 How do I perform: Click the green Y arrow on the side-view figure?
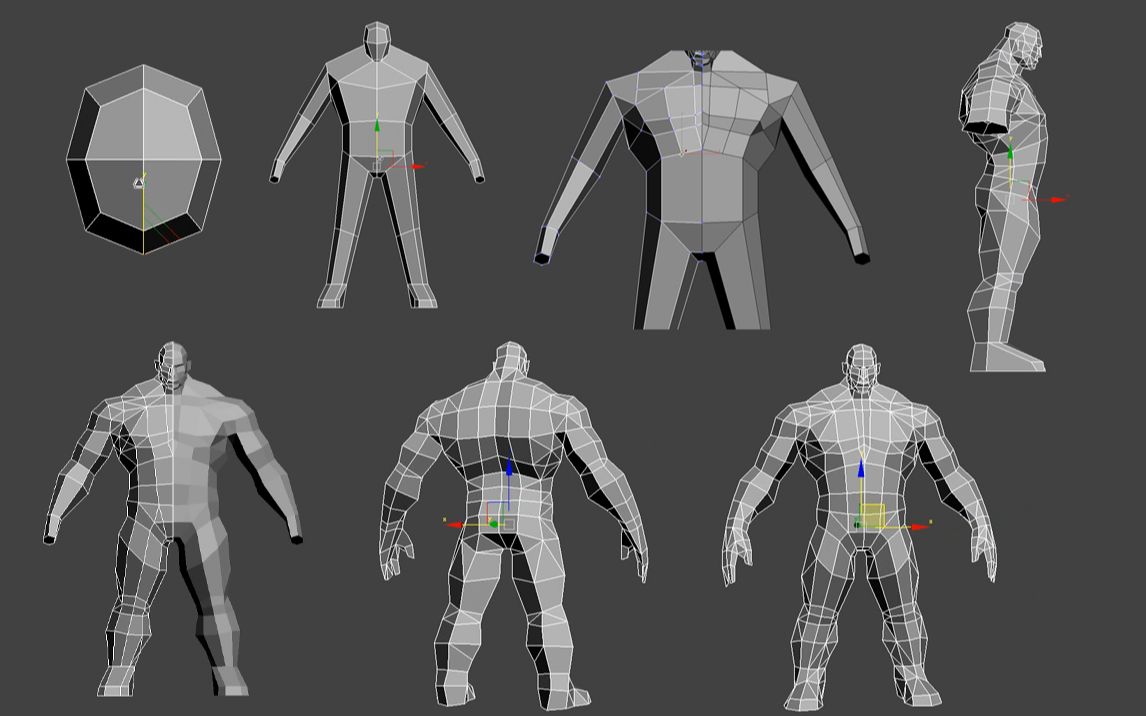[x=1010, y=152]
